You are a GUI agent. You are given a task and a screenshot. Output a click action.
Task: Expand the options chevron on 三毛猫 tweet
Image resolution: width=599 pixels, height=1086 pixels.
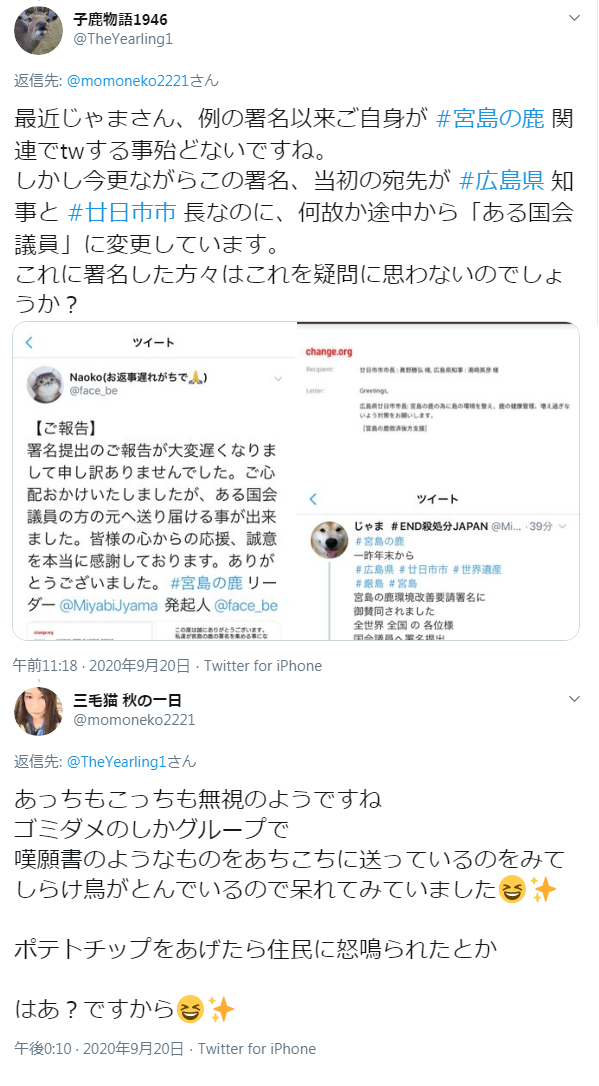click(574, 699)
